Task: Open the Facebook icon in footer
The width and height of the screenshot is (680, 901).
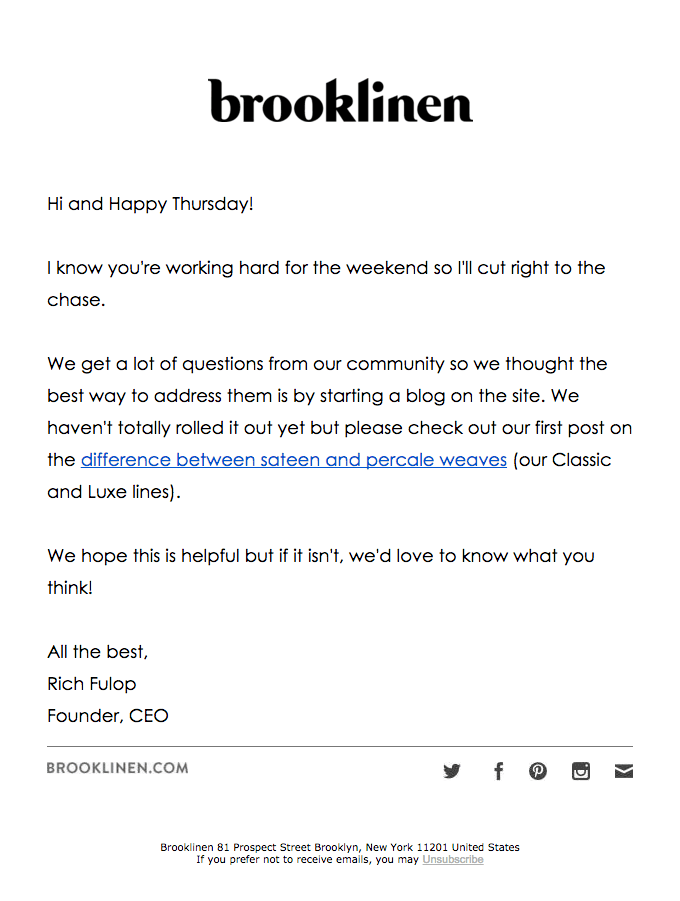Action: pos(498,771)
